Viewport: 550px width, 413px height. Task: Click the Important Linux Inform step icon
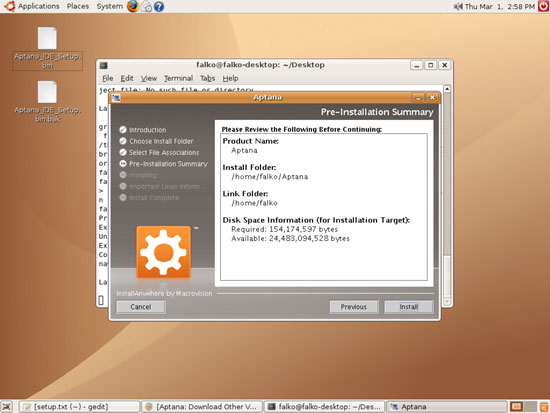click(123, 186)
